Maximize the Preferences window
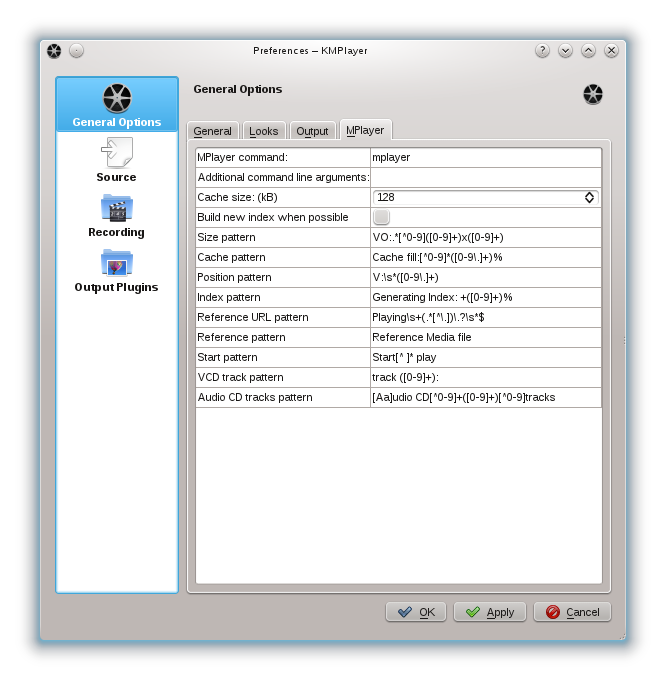 pos(588,51)
